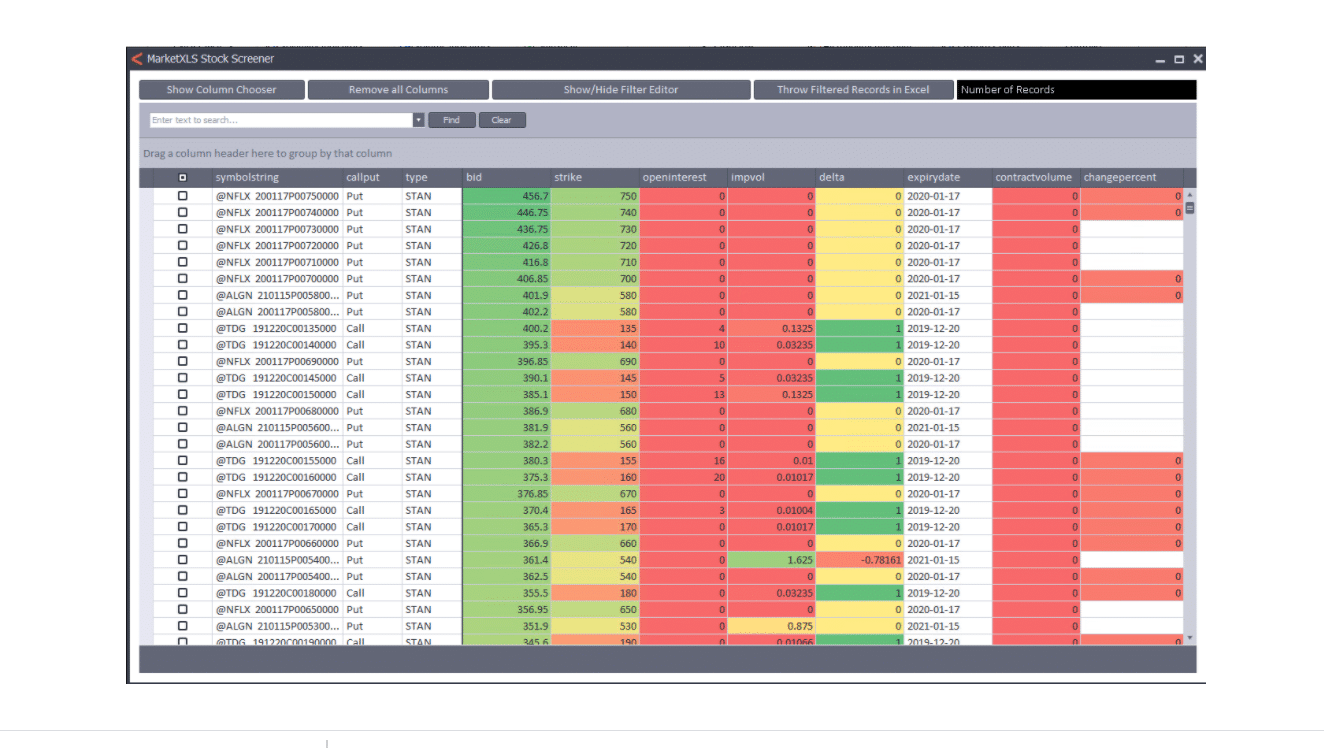The image size is (1324, 748).
Task: Check the box for NFLX 200117P00650000 row
Action: [182, 609]
